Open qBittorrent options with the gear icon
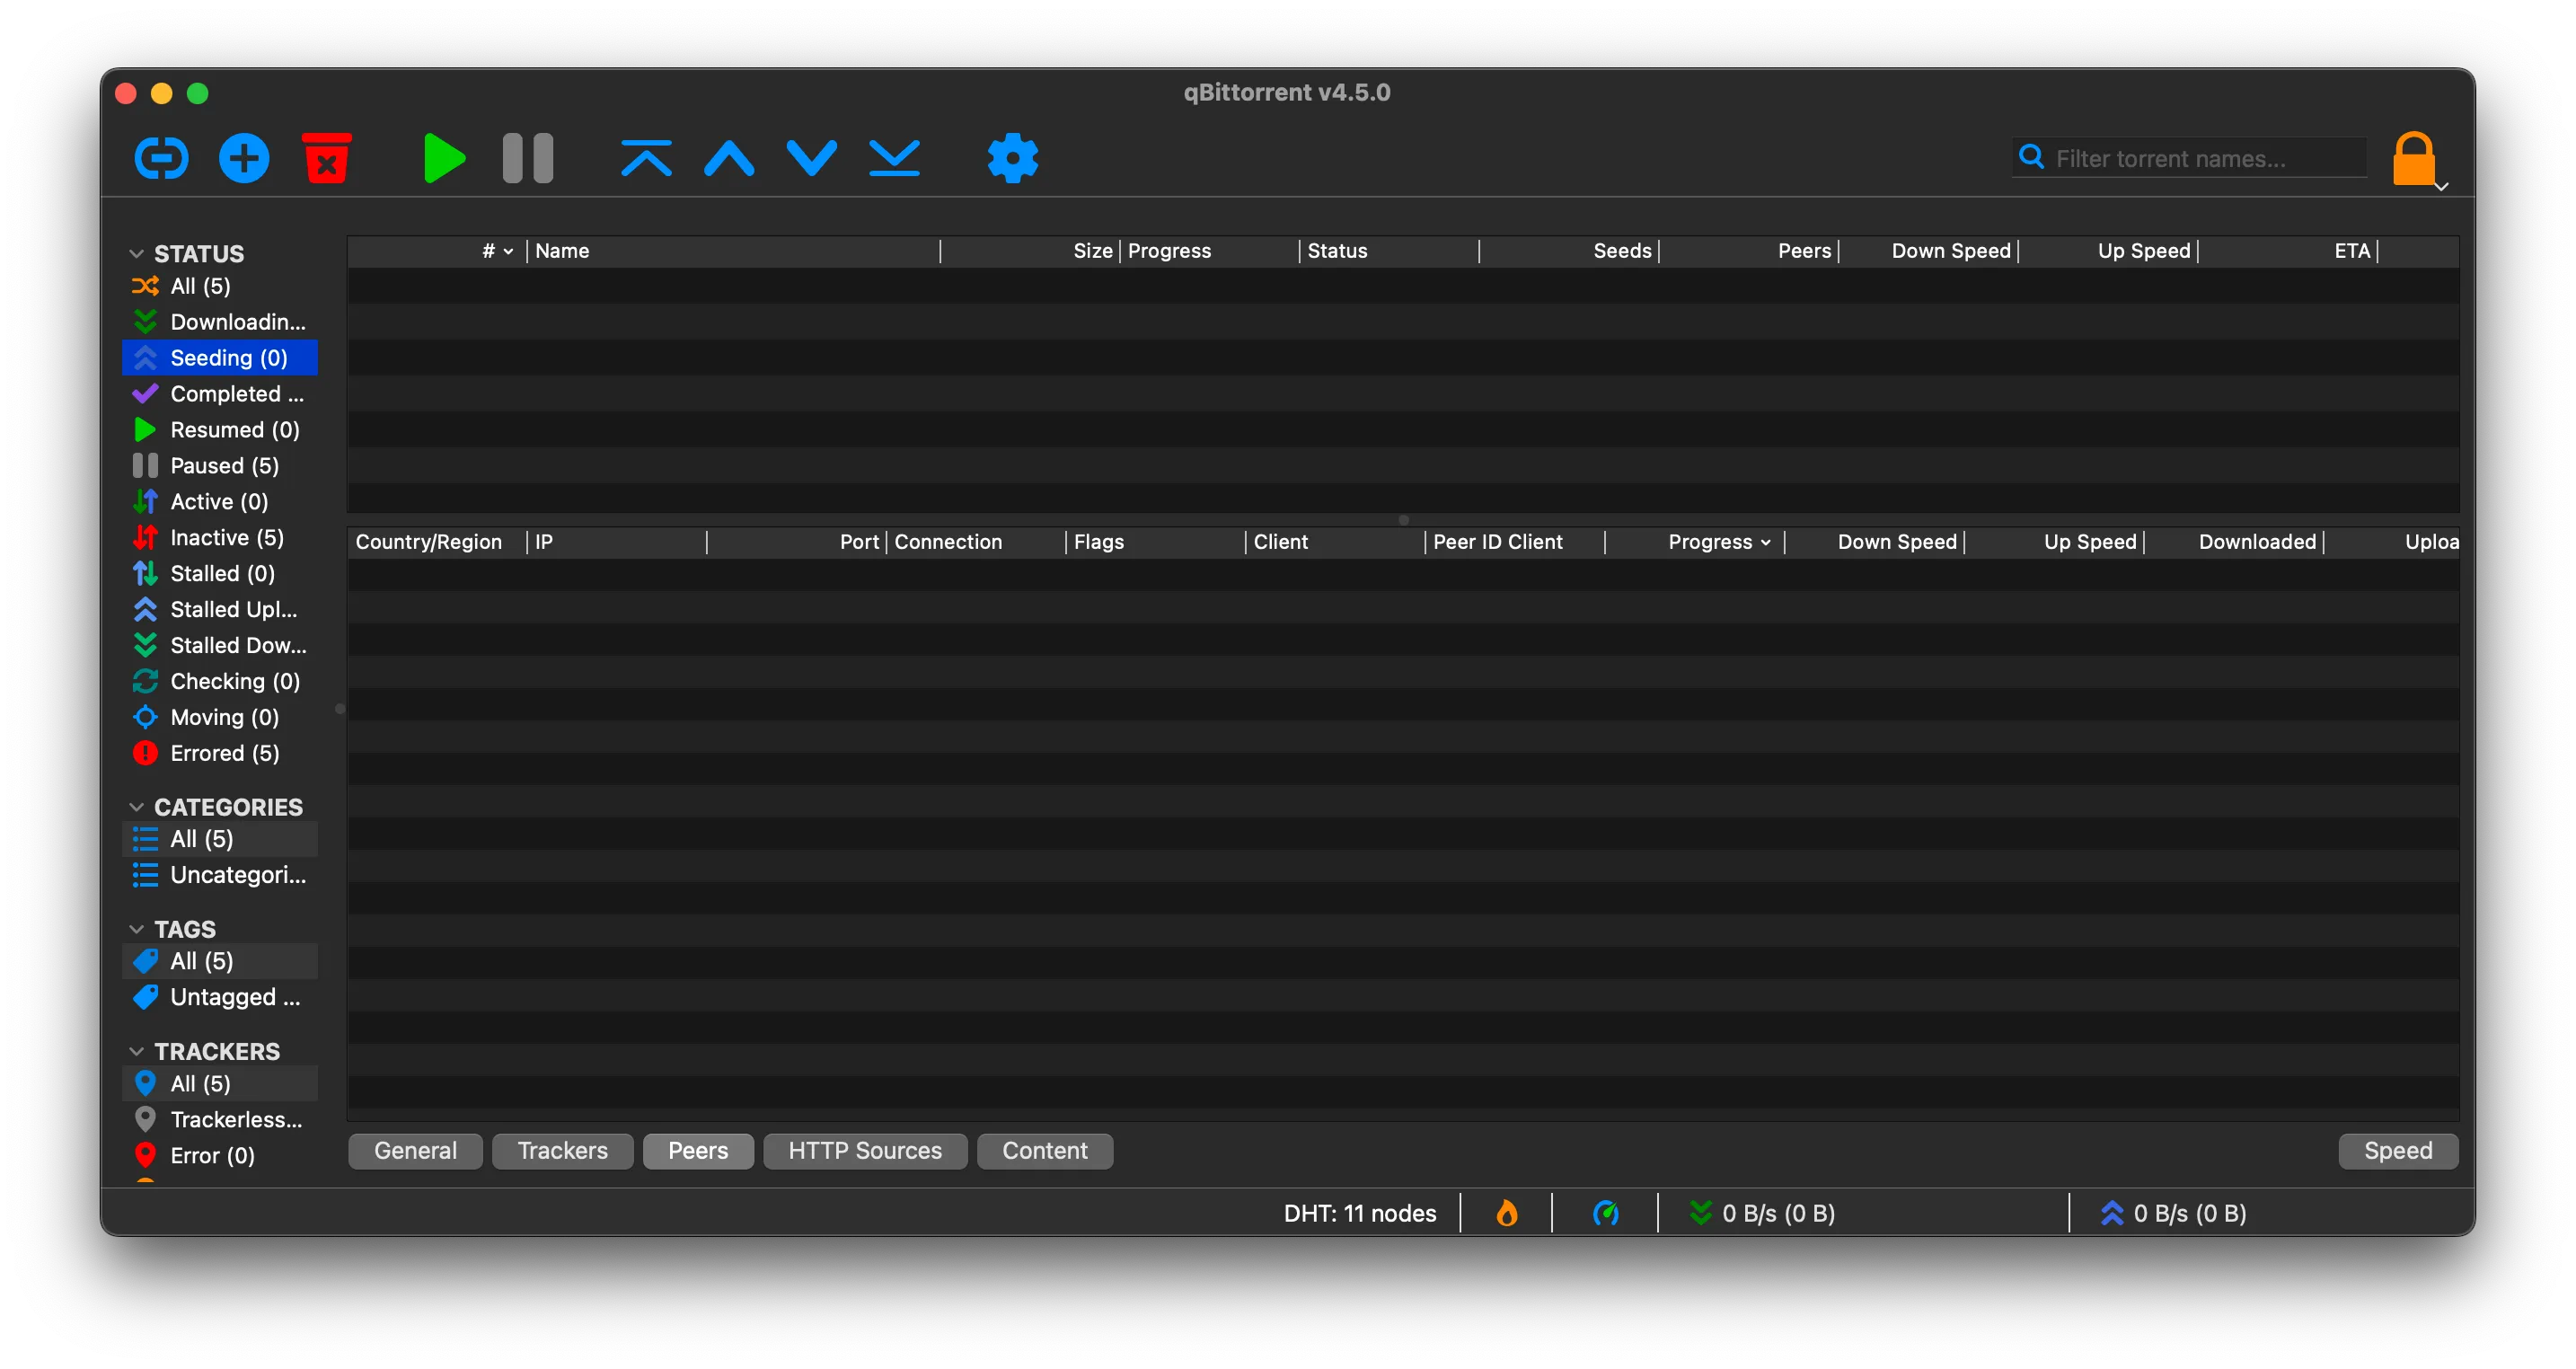Viewport: 2576px width, 1369px height. coord(1012,157)
